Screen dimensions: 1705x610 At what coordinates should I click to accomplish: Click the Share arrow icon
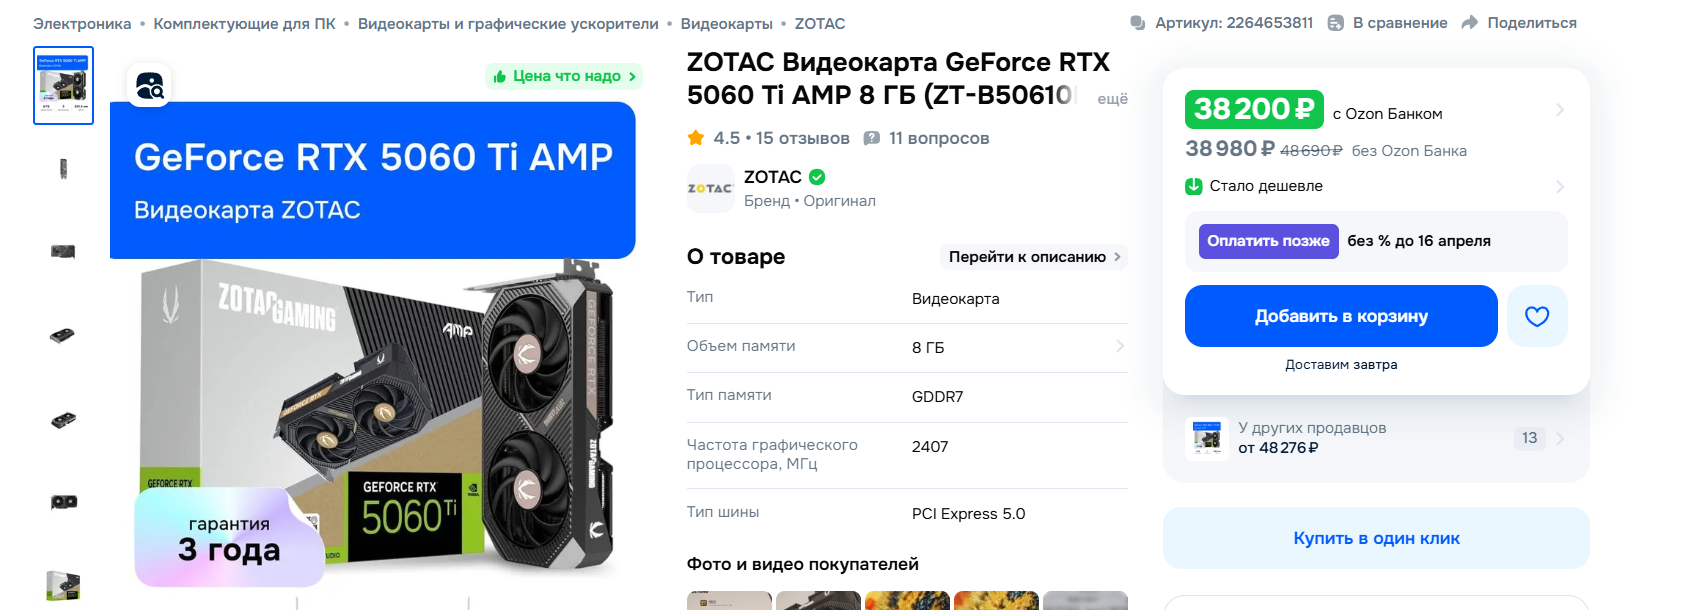[1469, 23]
